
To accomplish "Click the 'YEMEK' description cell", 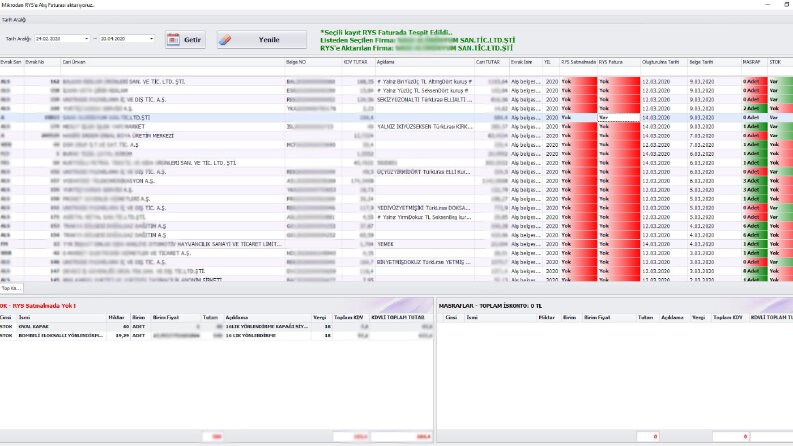I will coord(424,244).
